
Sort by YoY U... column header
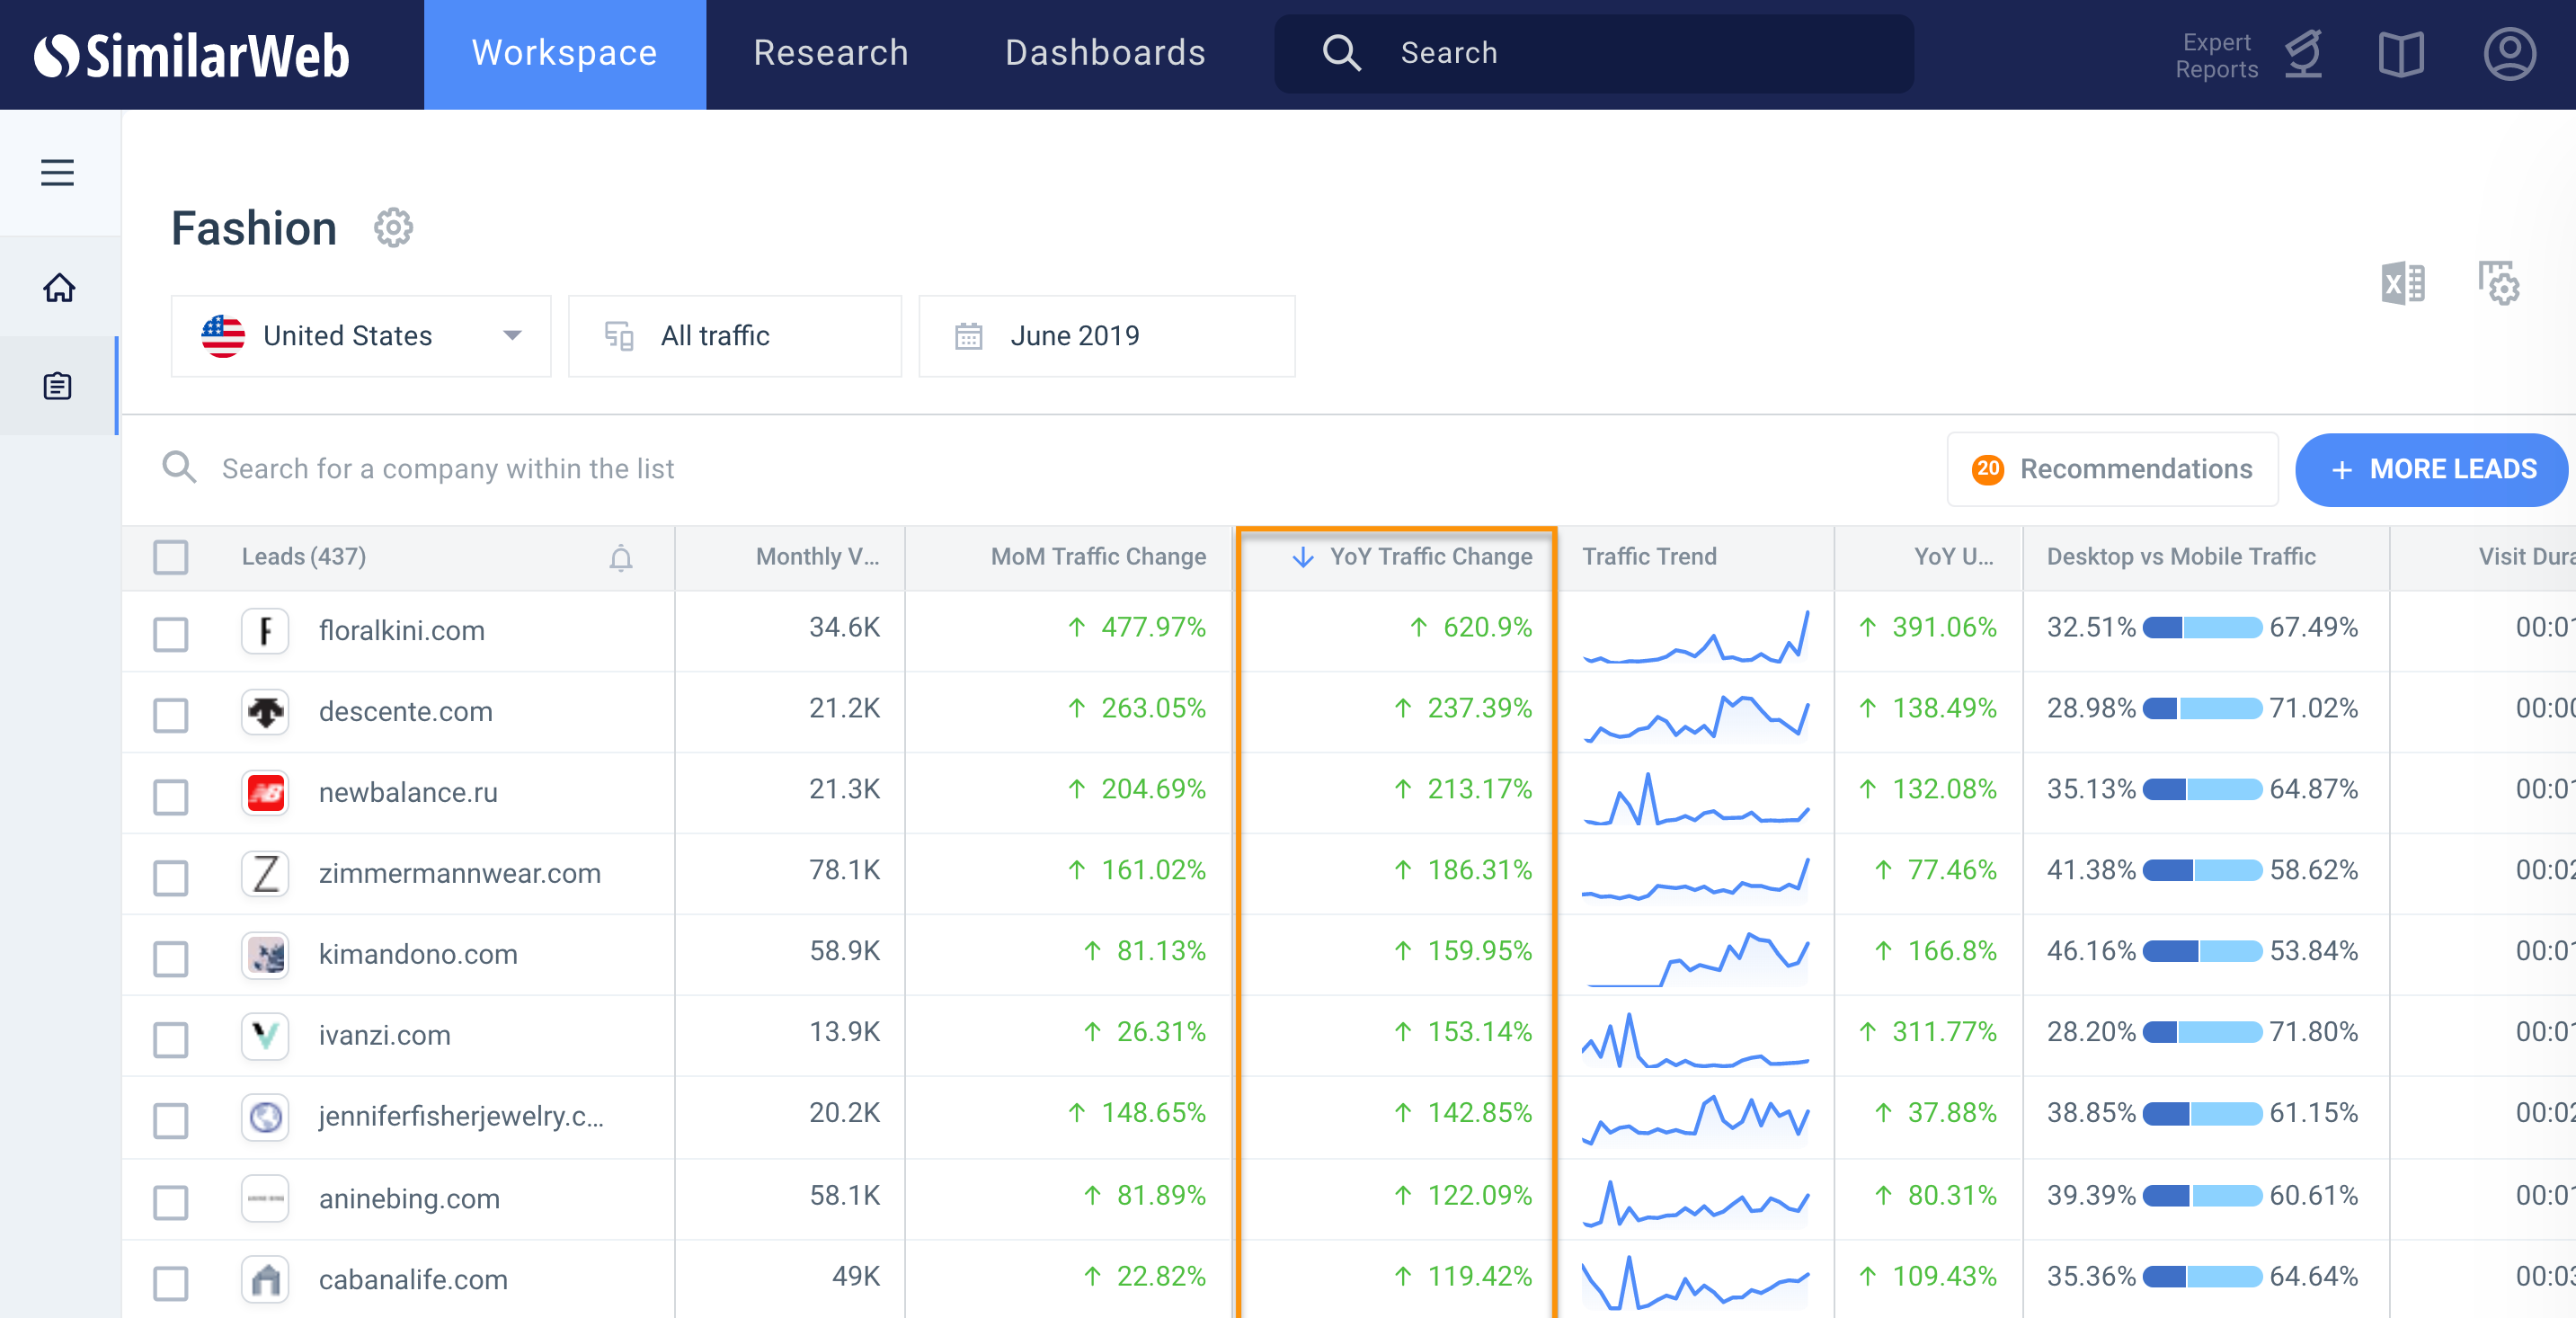coord(1953,557)
